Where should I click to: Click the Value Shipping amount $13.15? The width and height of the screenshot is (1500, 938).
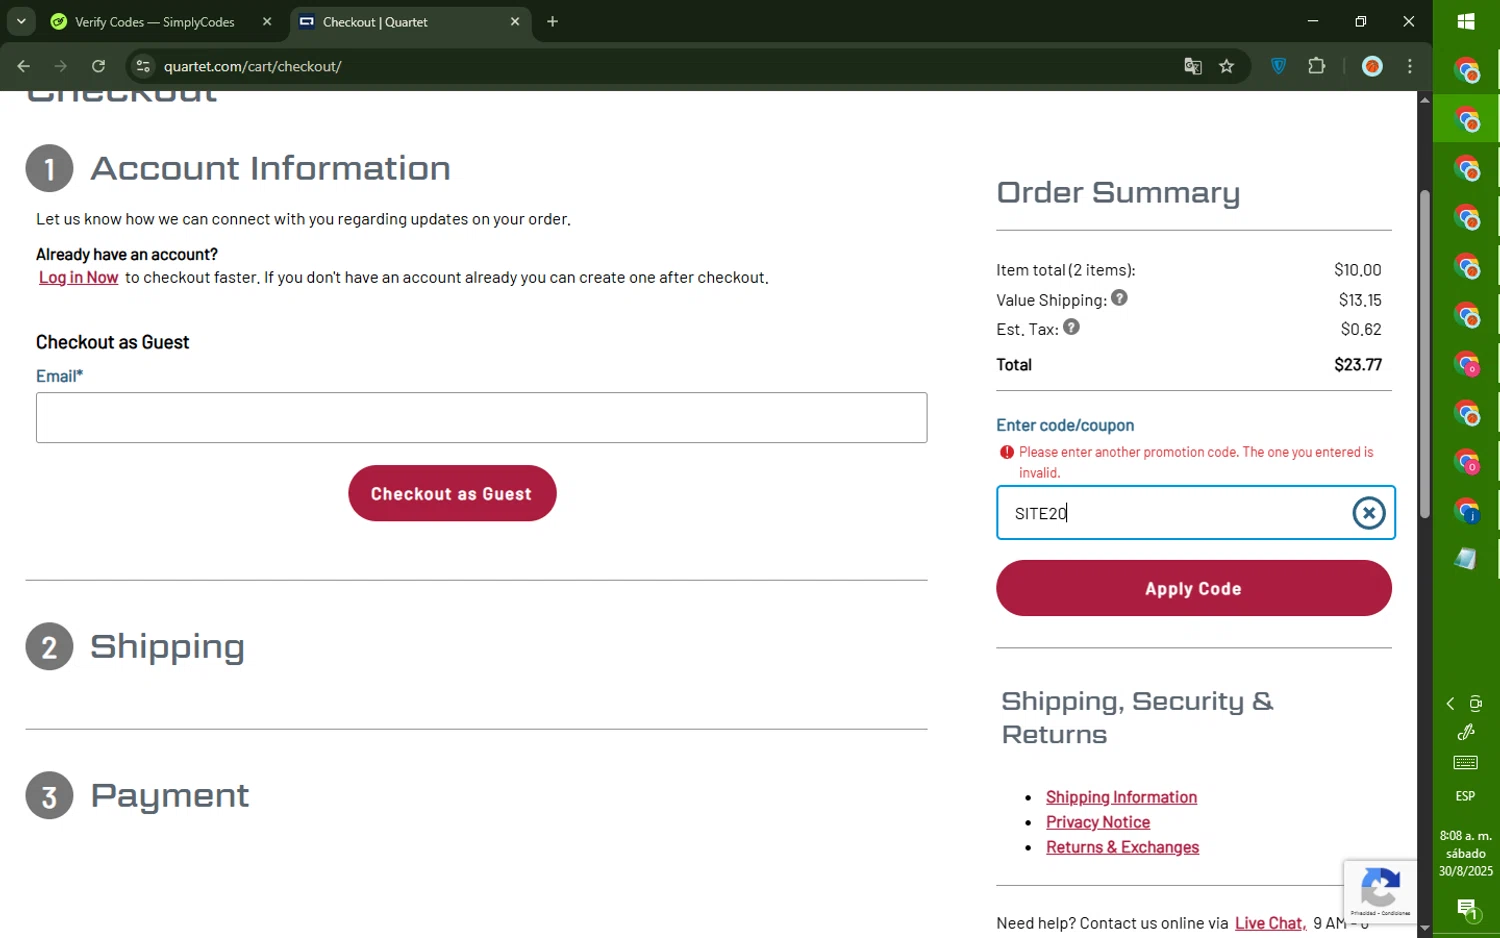(x=1360, y=300)
